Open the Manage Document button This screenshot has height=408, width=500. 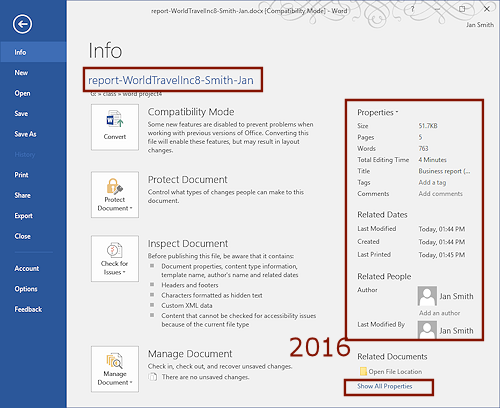(x=115, y=369)
